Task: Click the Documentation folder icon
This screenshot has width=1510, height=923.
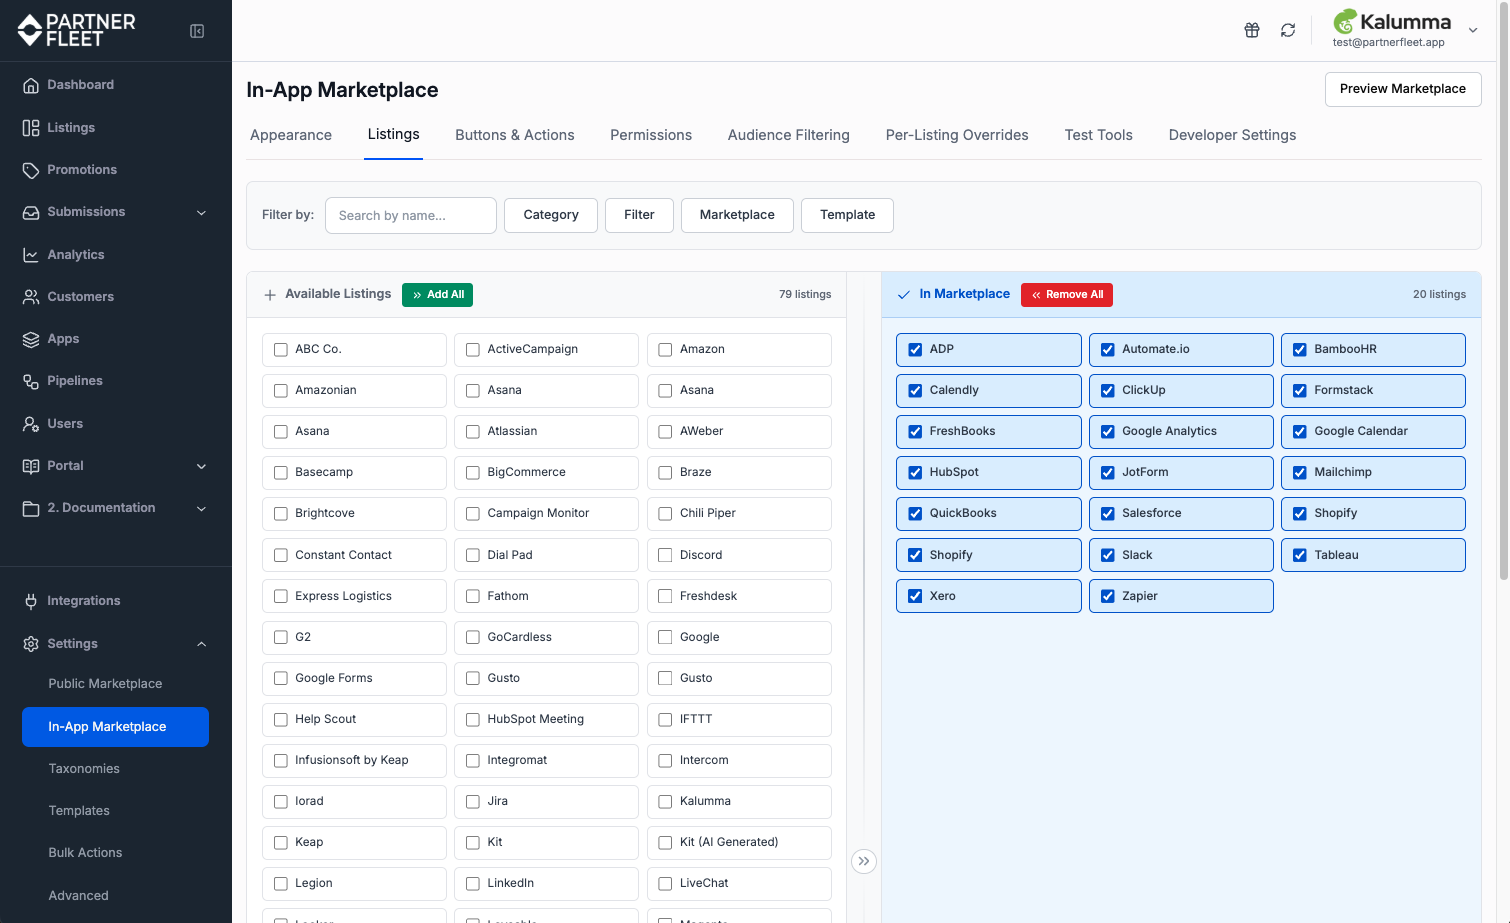Action: point(31,508)
